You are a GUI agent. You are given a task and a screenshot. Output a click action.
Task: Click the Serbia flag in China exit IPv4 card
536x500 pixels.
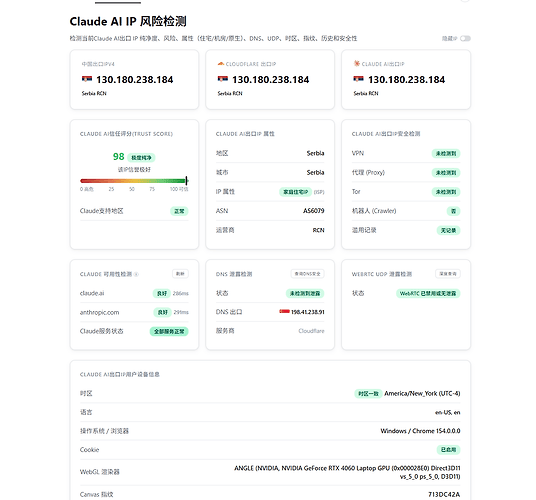(x=87, y=79)
